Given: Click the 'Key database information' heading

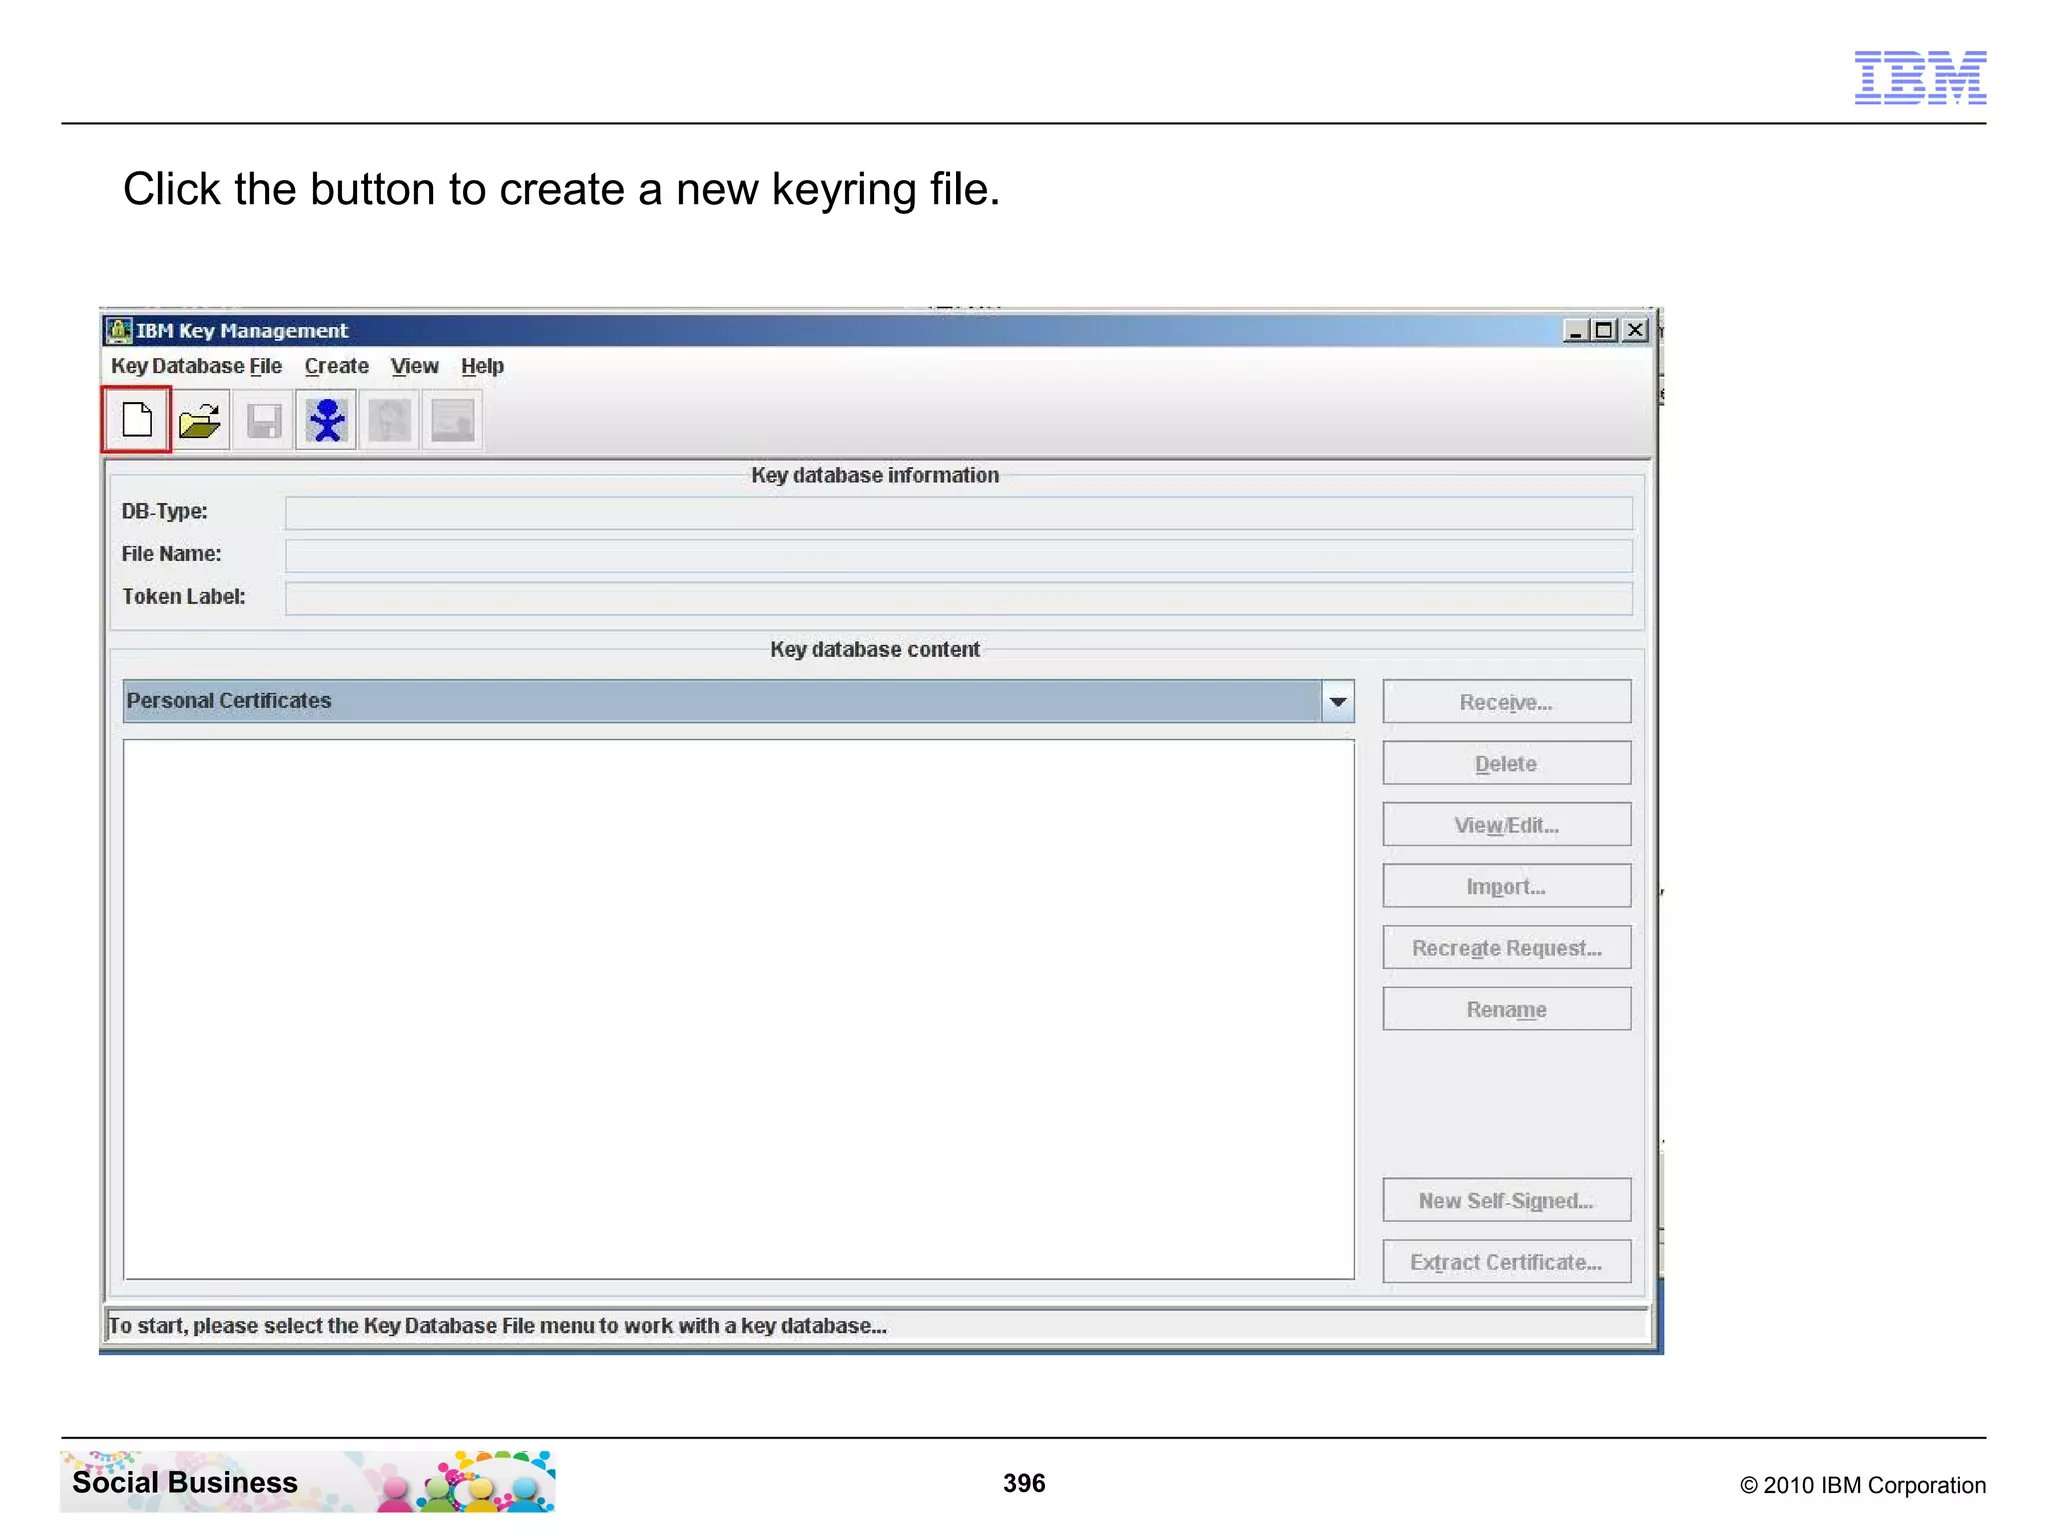Looking at the screenshot, I should coord(875,475).
